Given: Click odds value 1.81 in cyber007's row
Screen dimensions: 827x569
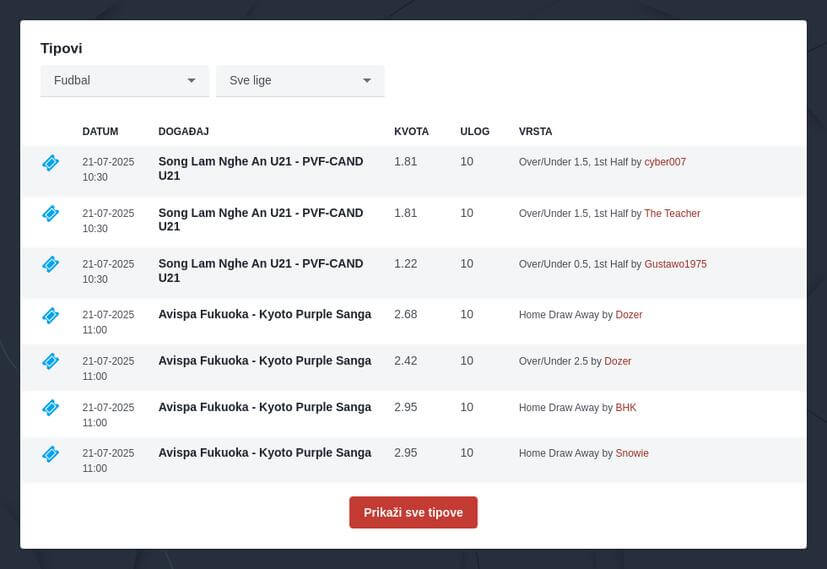Looking at the screenshot, I should coord(406,161).
